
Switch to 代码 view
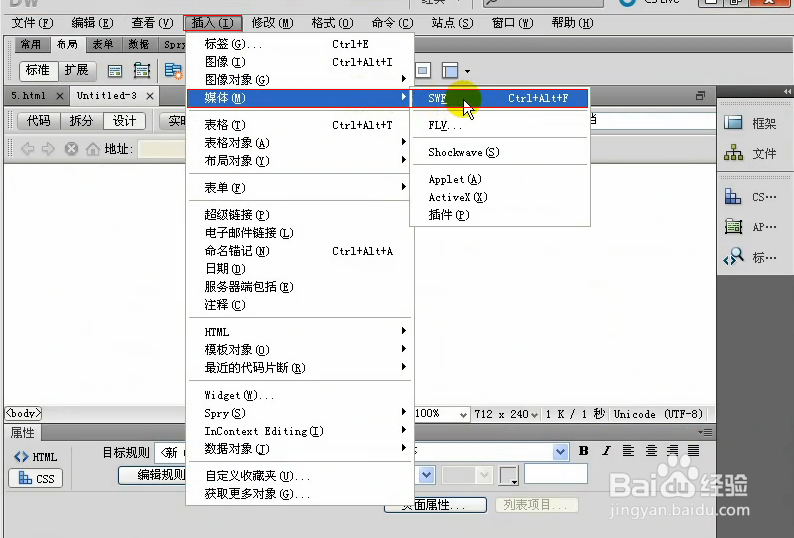pos(39,121)
